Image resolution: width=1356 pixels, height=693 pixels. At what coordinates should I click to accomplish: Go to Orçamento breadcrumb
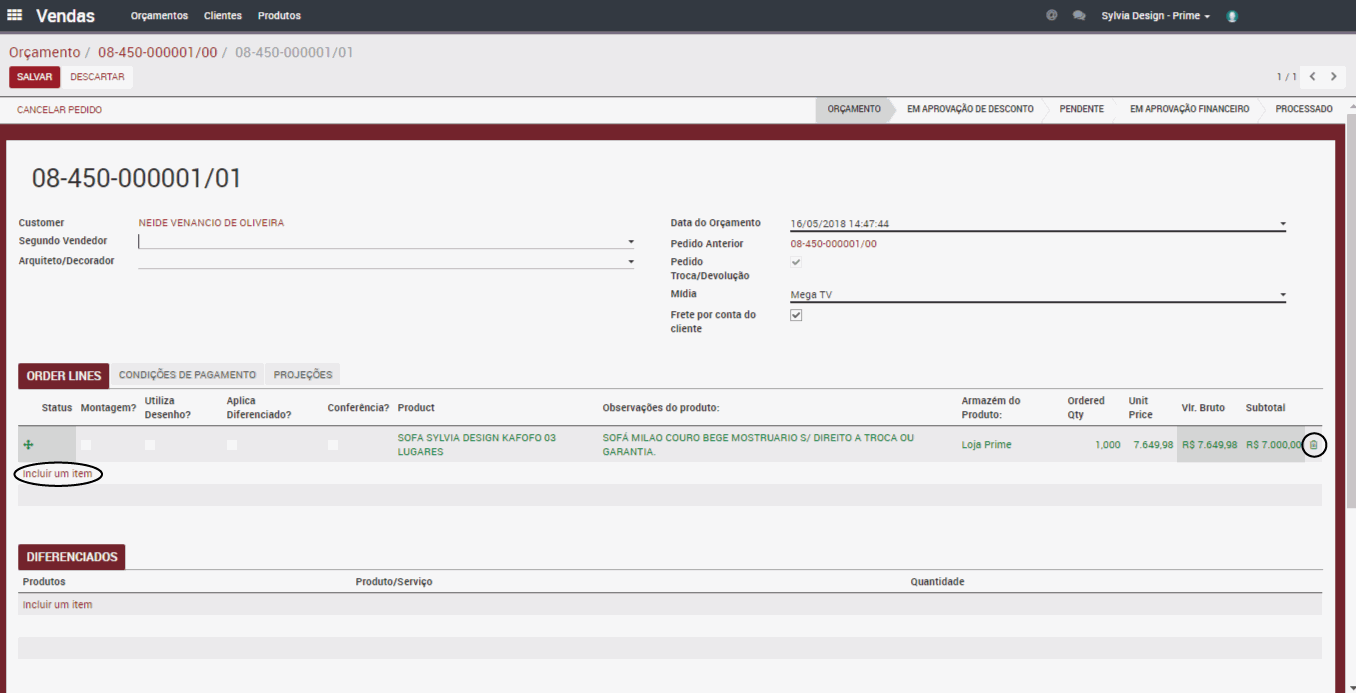coord(44,52)
